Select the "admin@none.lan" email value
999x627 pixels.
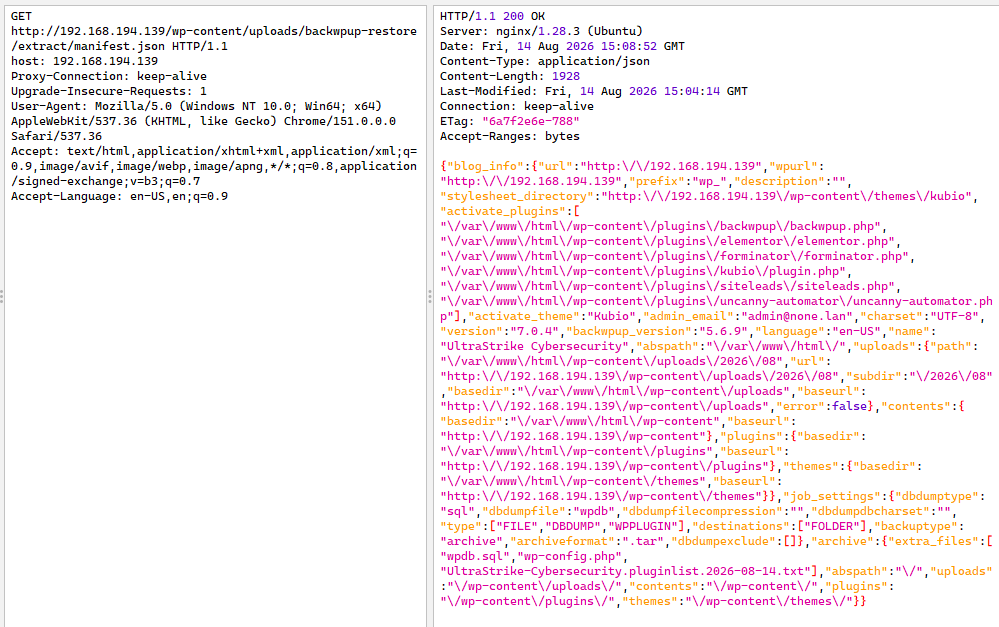point(797,316)
